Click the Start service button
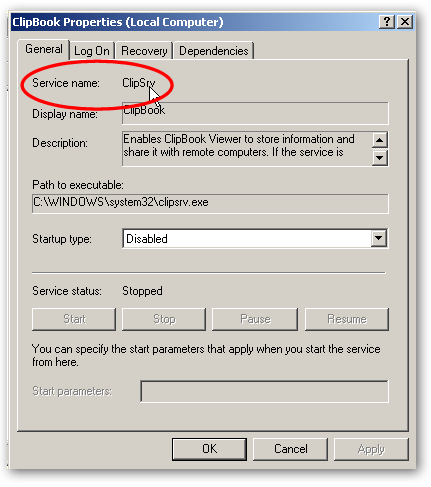This screenshot has width=431, height=487. (x=74, y=319)
